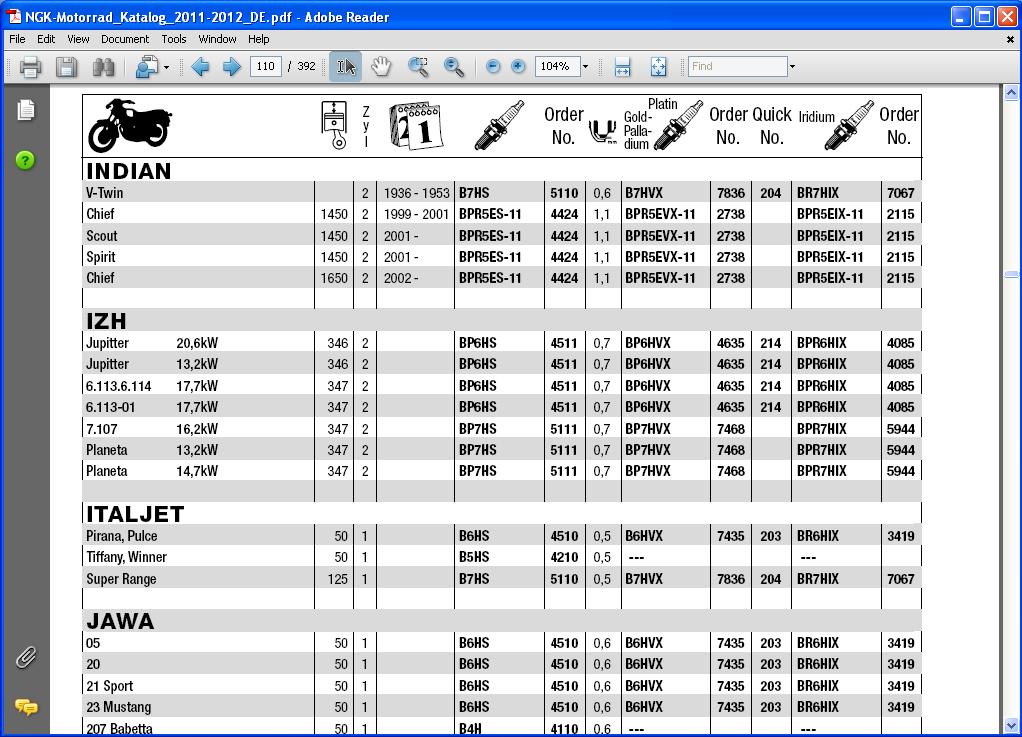This screenshot has width=1022, height=737.
Task: Click the vertical scrollbar thumb
Action: [1011, 275]
